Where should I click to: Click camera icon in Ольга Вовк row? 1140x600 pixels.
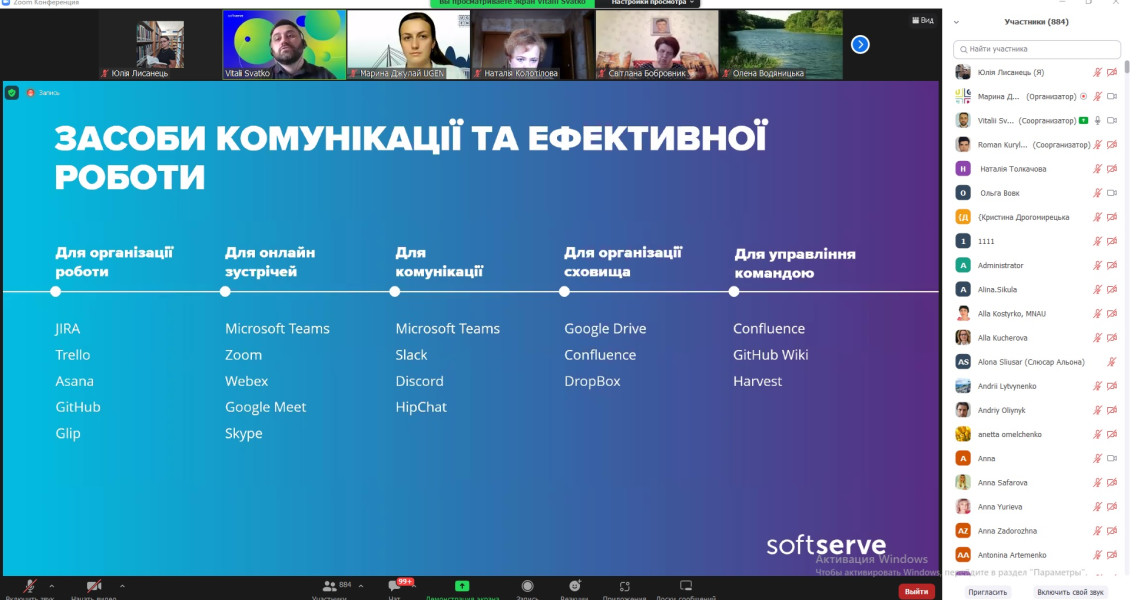point(1112,193)
